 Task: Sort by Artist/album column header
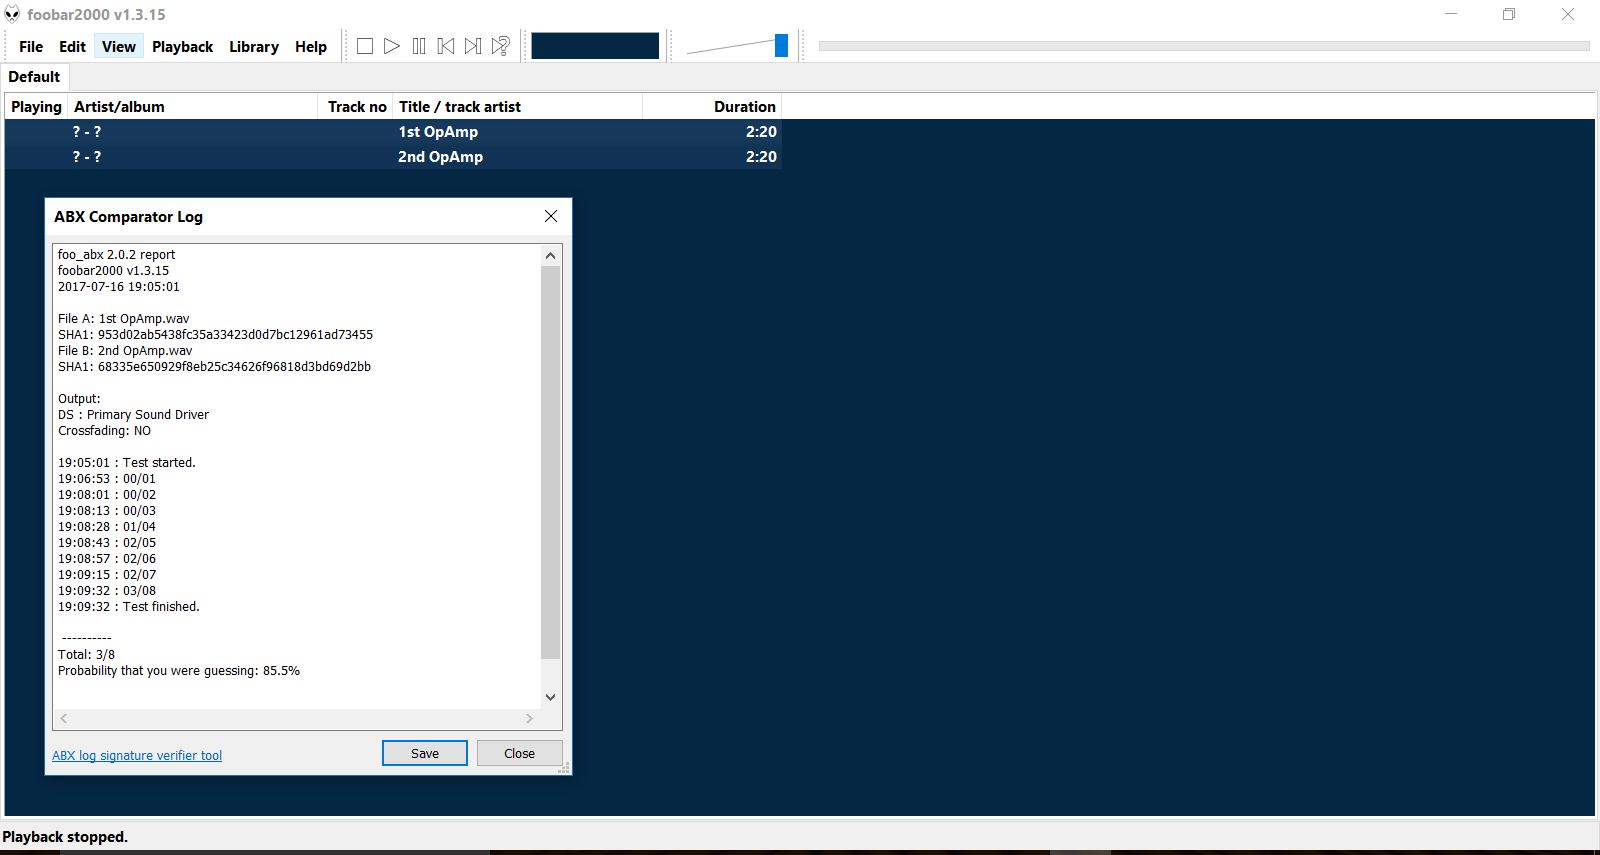point(194,107)
